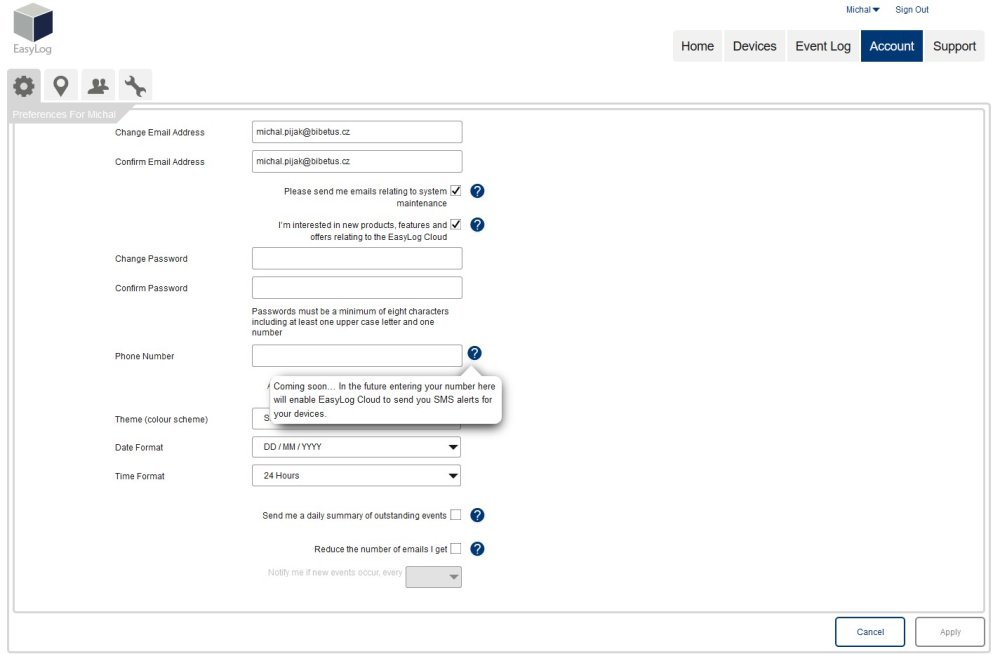This screenshot has height=654, width=1000.
Task: Go to the Devices menu tab
Action: (x=754, y=46)
